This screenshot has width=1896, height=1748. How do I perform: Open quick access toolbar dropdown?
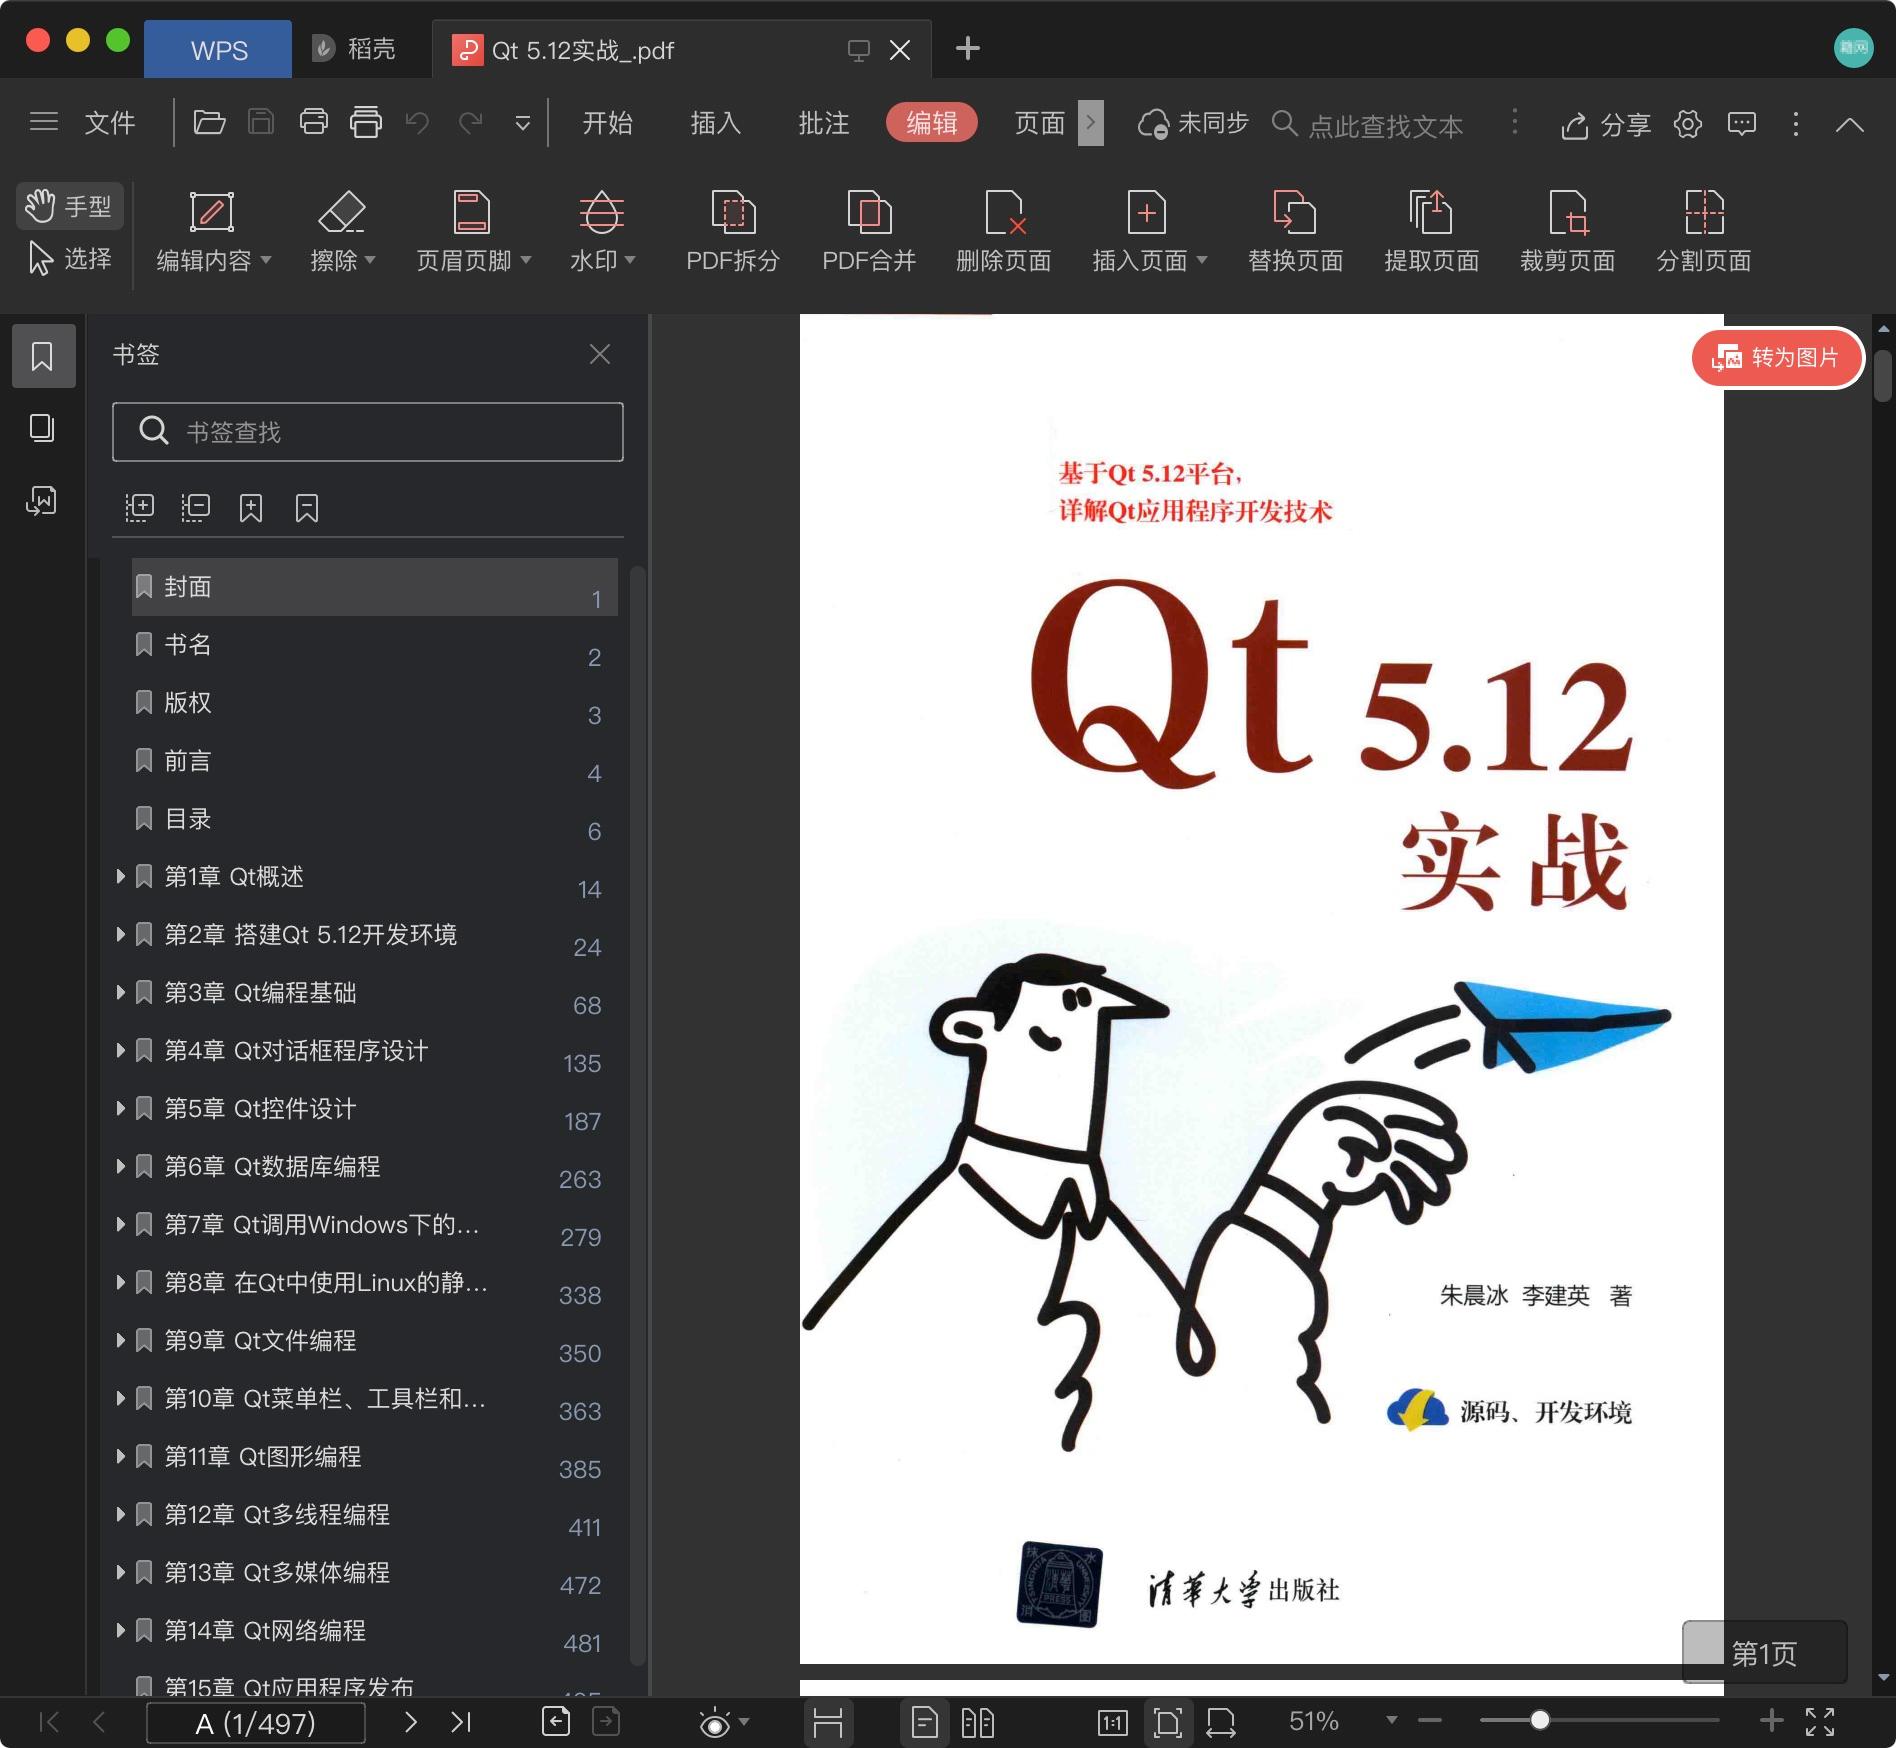pyautogui.click(x=522, y=123)
